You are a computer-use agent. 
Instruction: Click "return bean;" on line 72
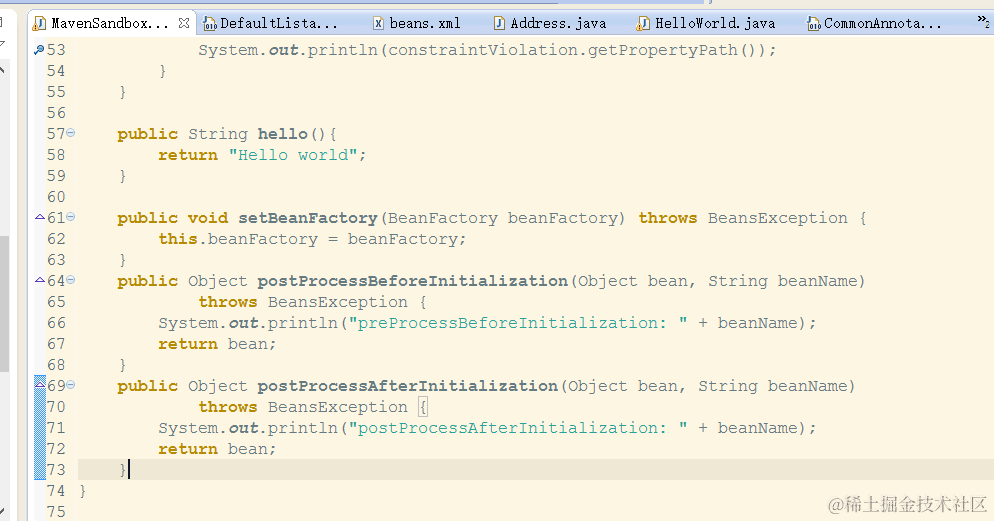(x=217, y=449)
